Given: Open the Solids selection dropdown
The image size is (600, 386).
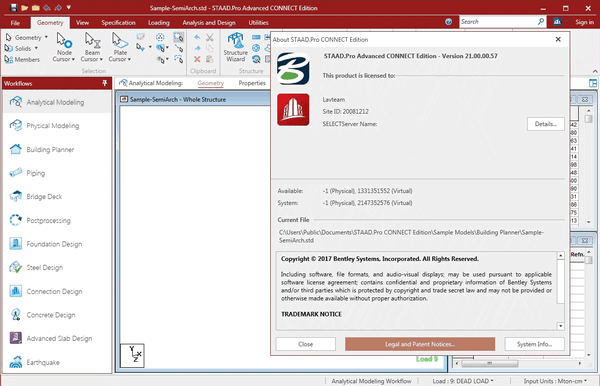Looking at the screenshot, I should point(36,49).
